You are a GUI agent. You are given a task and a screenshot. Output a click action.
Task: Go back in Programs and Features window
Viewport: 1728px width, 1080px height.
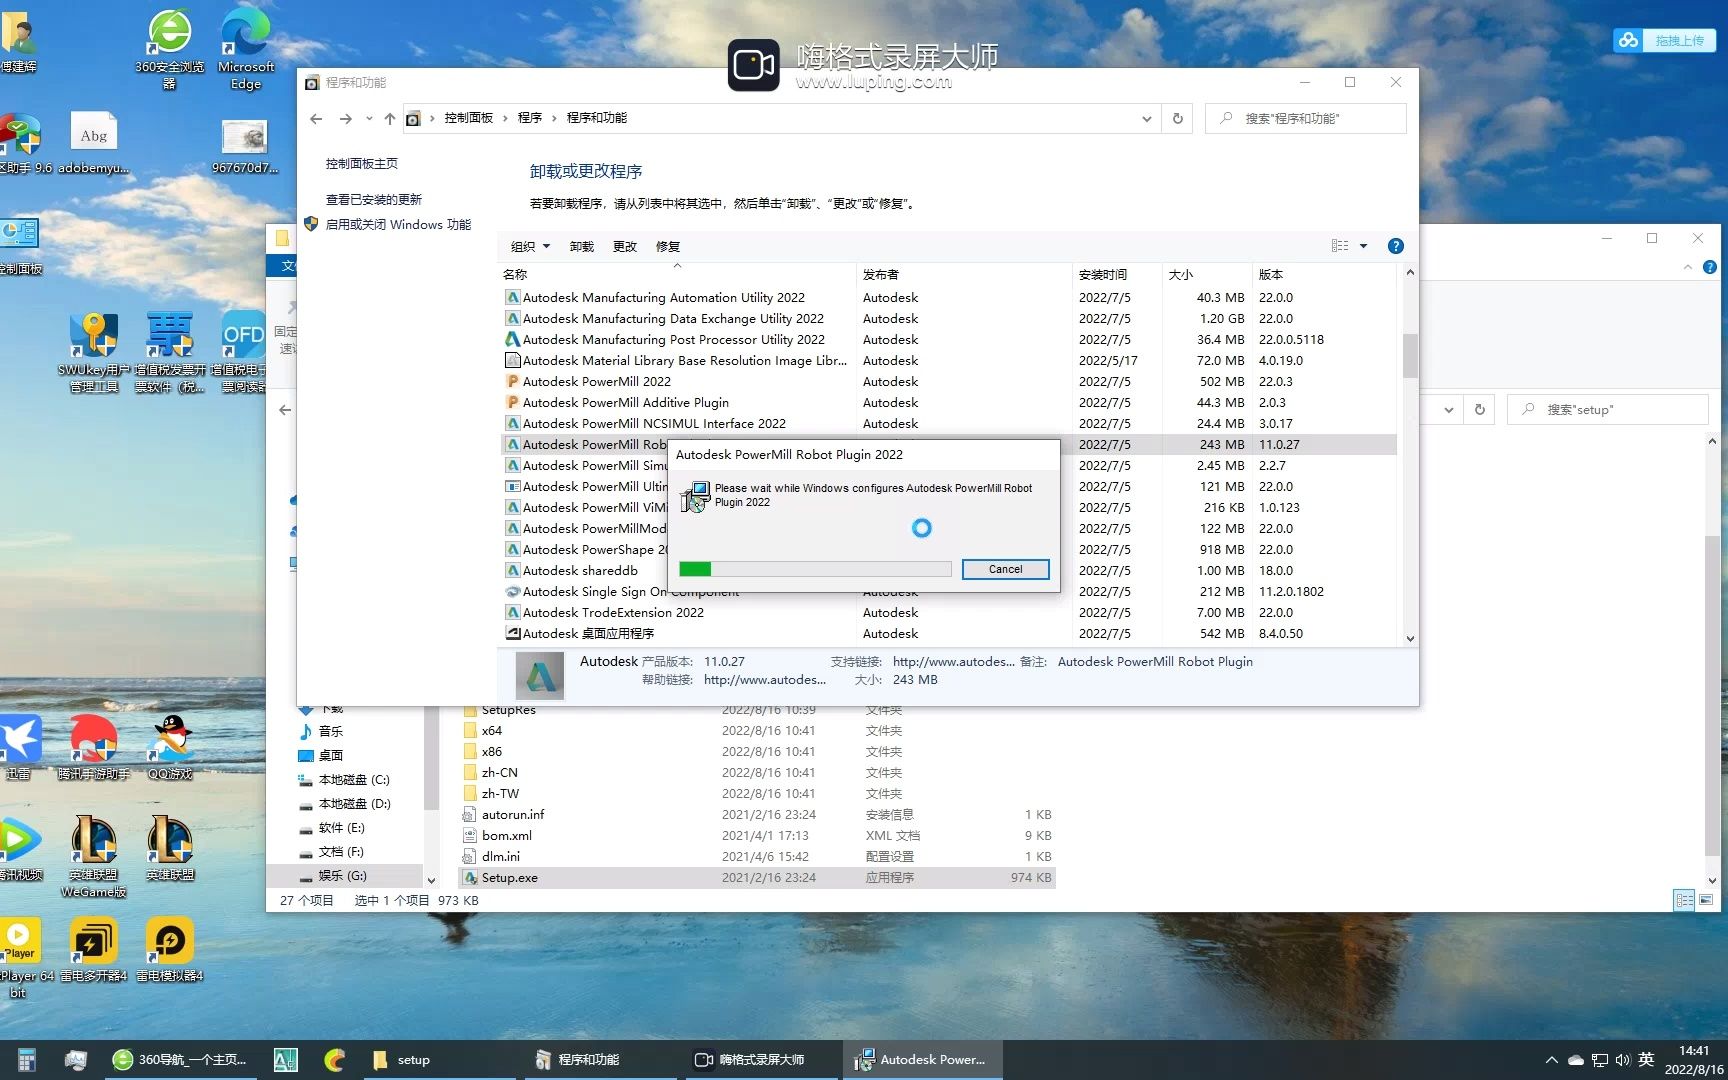[316, 118]
